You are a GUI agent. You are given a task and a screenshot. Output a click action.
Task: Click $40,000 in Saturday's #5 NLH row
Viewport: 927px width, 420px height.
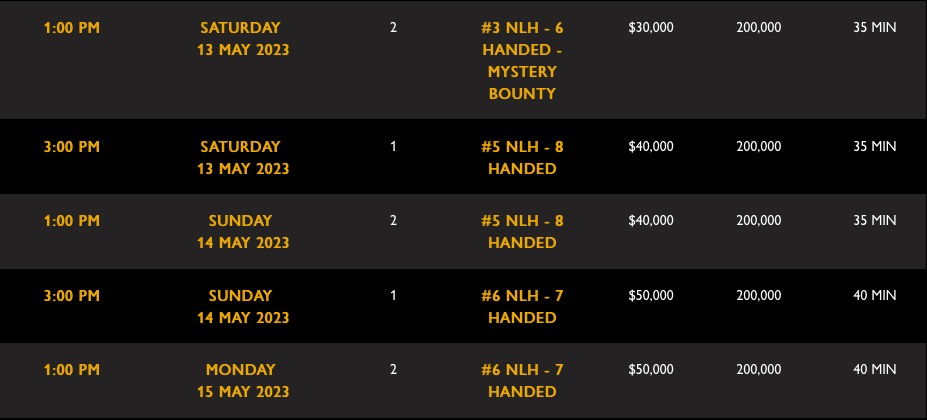point(651,147)
